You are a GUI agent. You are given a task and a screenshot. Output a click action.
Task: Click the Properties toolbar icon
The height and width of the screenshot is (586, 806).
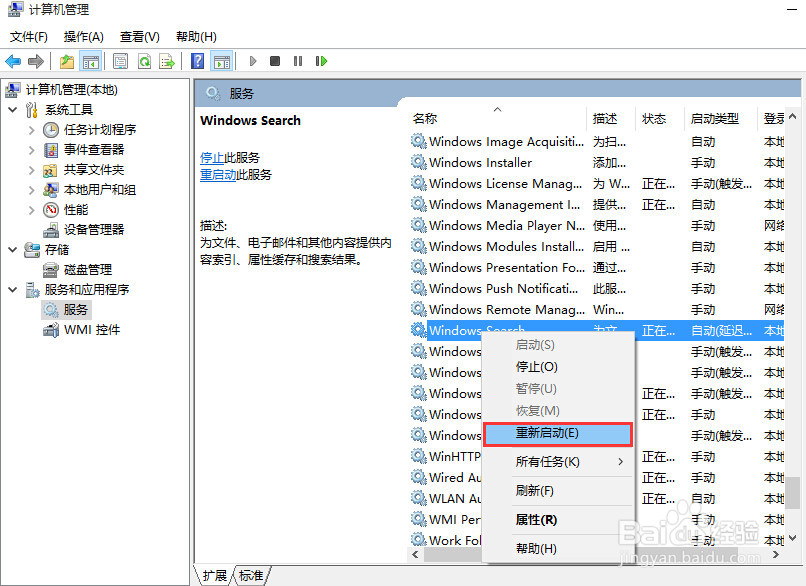(x=120, y=62)
